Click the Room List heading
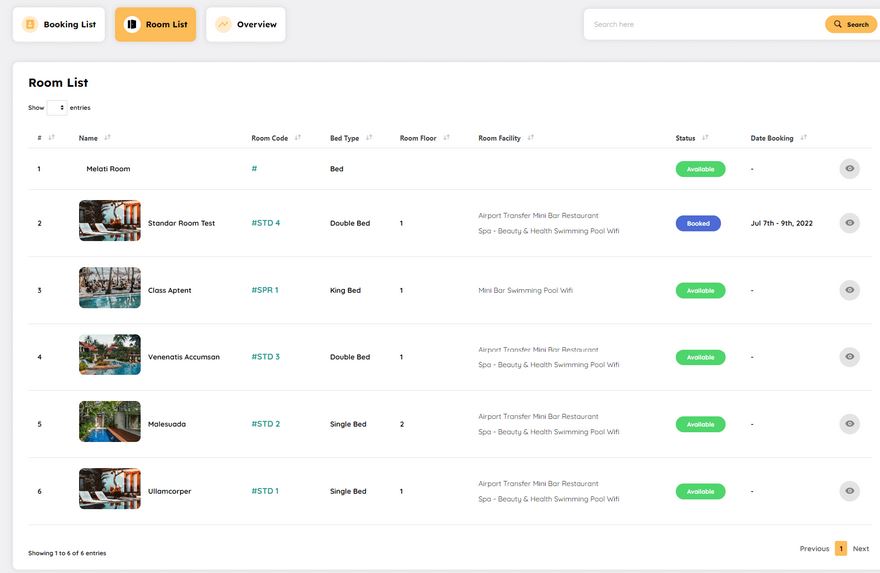This screenshot has height=573, width=880. tap(58, 83)
